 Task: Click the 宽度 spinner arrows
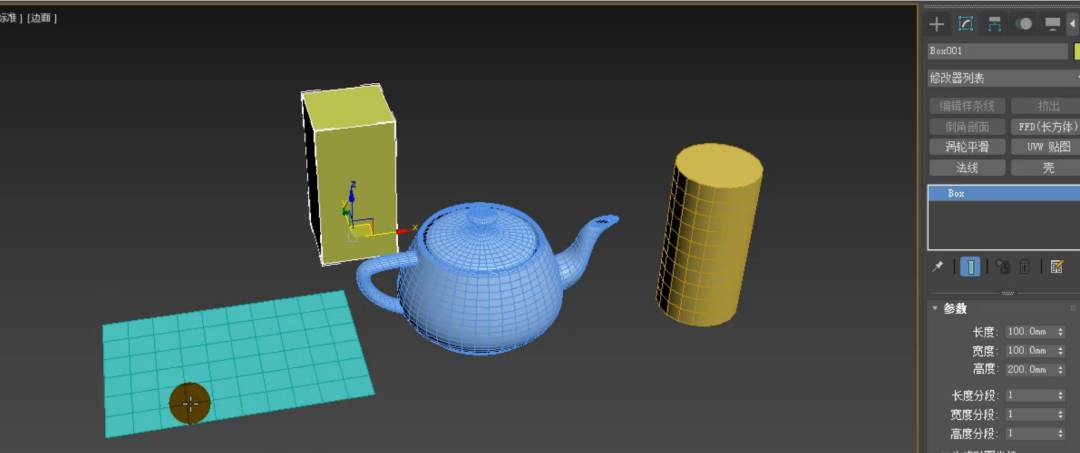(x=1061, y=350)
